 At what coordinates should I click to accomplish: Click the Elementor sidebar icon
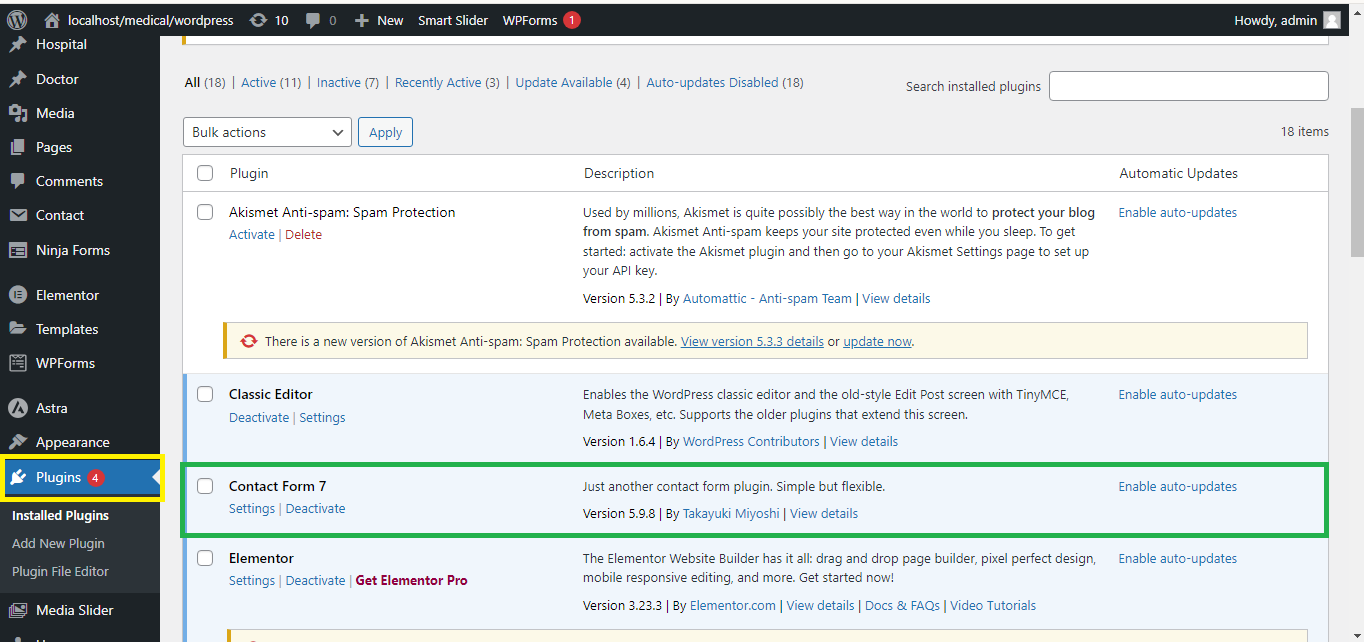(x=17, y=295)
